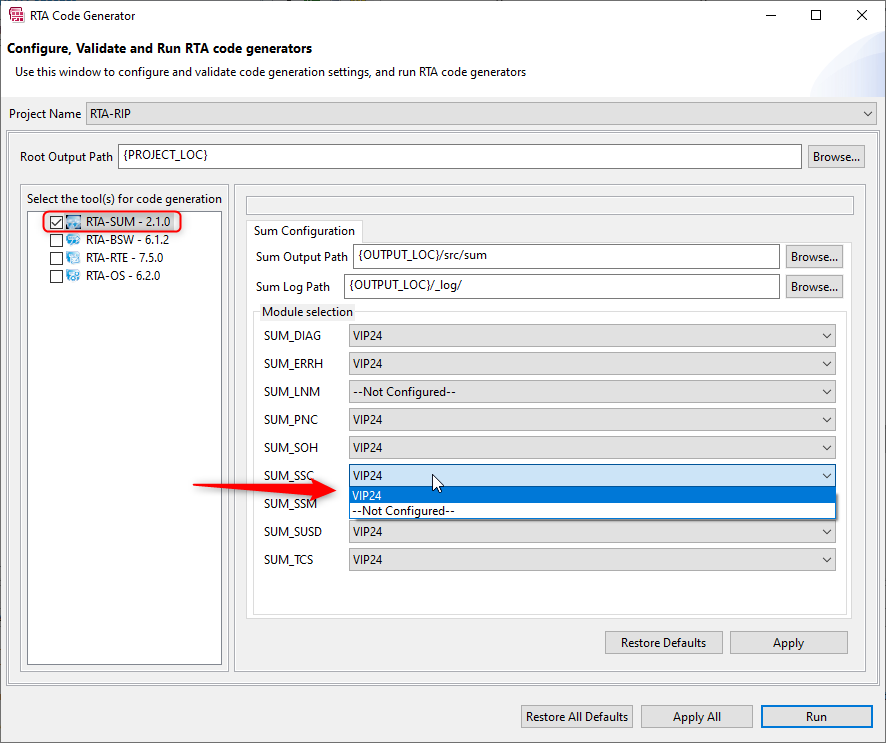This screenshot has height=743, width=886.
Task: Enable the RTA-OS - 6.2.0 checkbox
Action: click(x=56, y=277)
